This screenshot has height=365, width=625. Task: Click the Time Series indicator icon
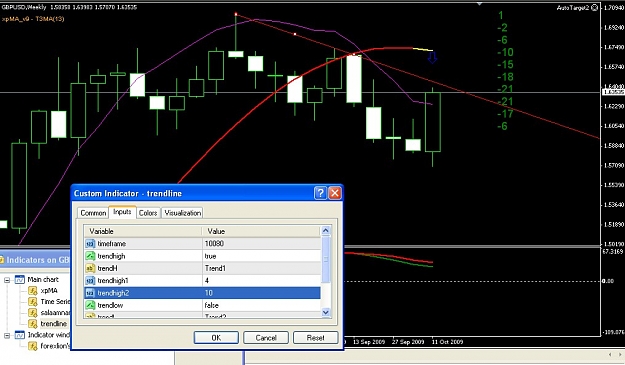click(x=33, y=302)
